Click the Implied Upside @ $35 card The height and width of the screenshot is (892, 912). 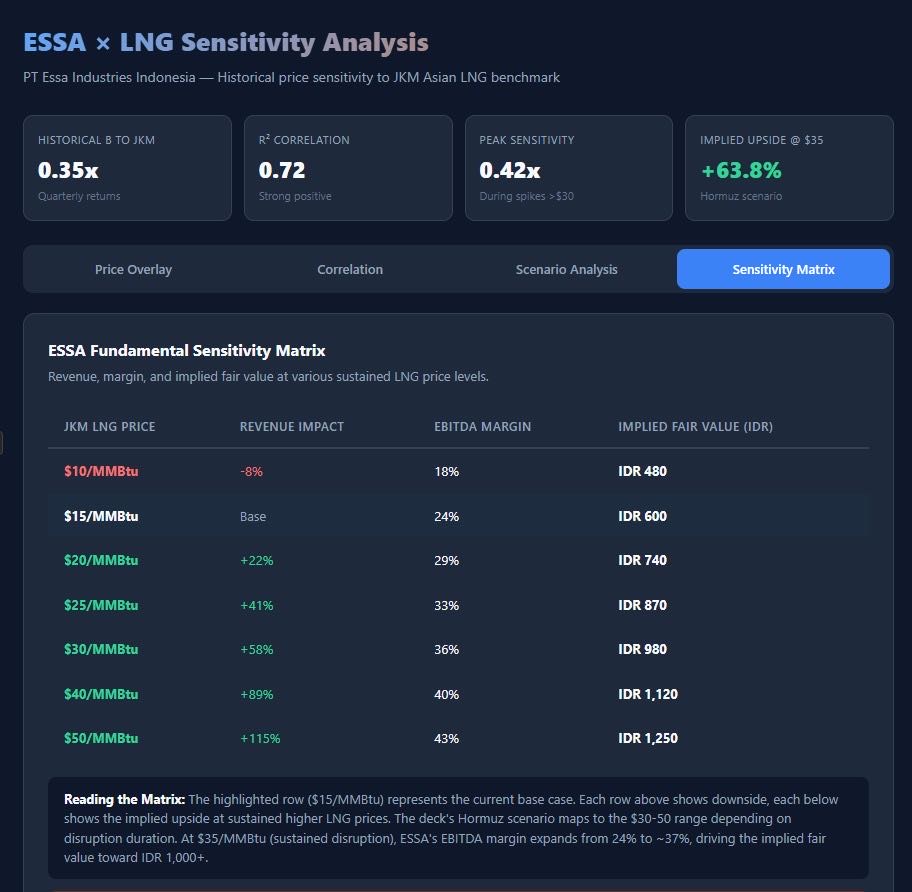pyautogui.click(x=789, y=168)
